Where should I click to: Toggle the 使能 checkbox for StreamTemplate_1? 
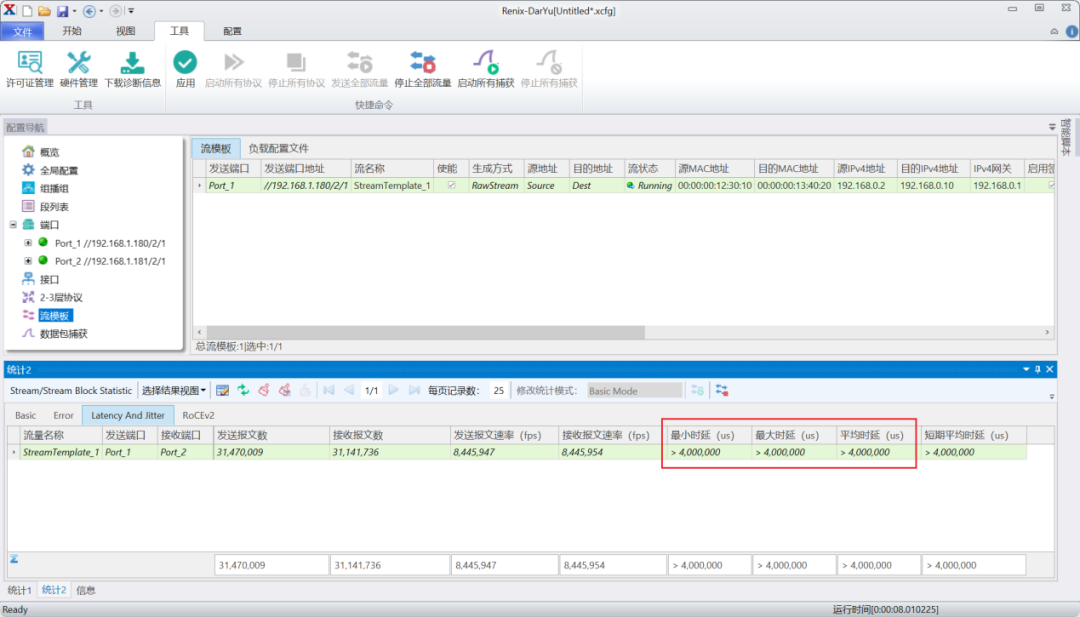451,186
